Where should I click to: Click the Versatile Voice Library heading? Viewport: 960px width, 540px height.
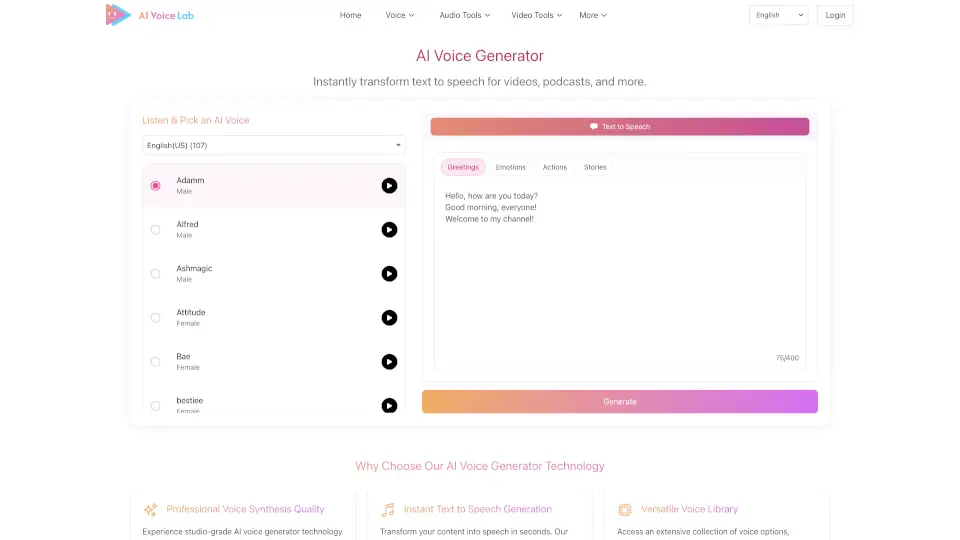point(689,509)
